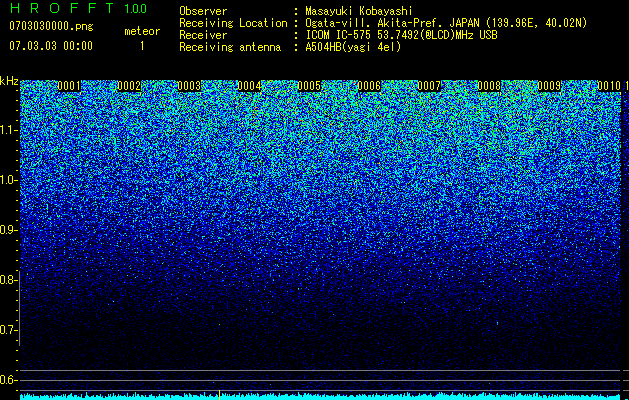Select the A504HB(yagi 4el) antenna value

(353, 47)
